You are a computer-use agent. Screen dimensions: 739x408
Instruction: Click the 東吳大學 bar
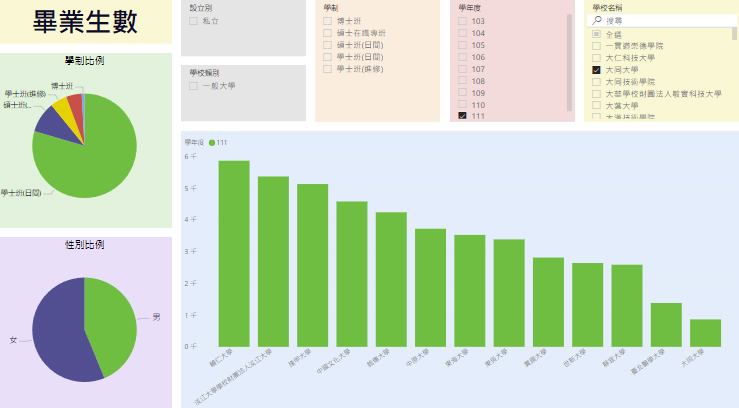[509, 293]
